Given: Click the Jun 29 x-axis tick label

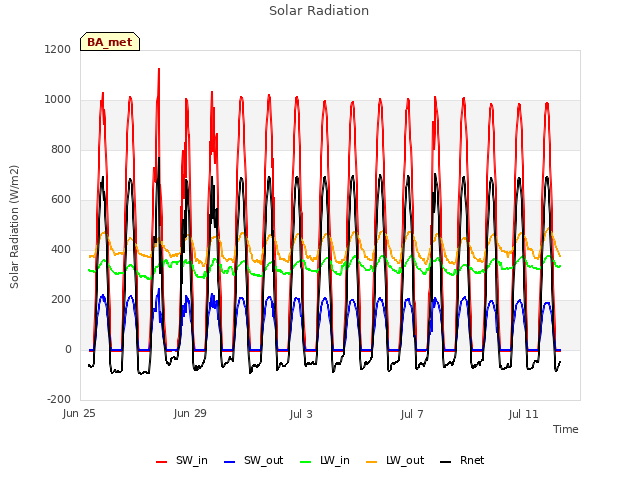Looking at the screenshot, I should pyautogui.click(x=190, y=414).
